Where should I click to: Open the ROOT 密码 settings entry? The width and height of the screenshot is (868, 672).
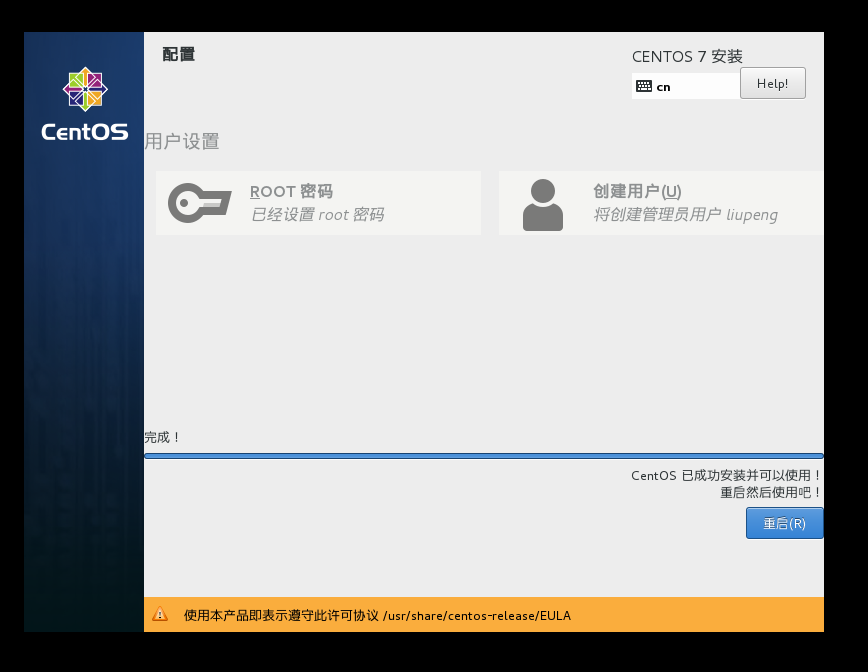pos(318,203)
